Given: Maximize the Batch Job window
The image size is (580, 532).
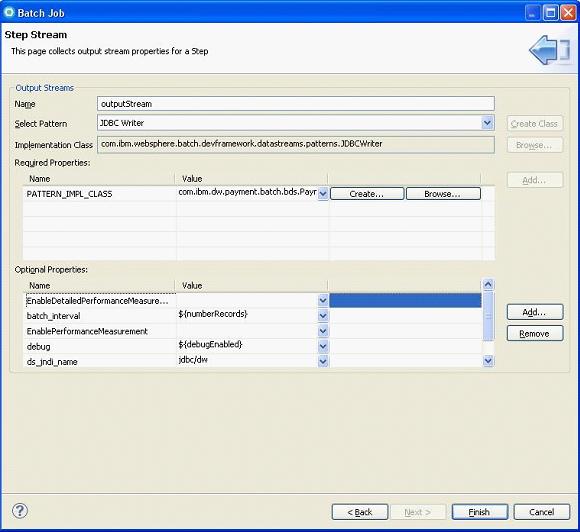Looking at the screenshot, I should 550,13.
